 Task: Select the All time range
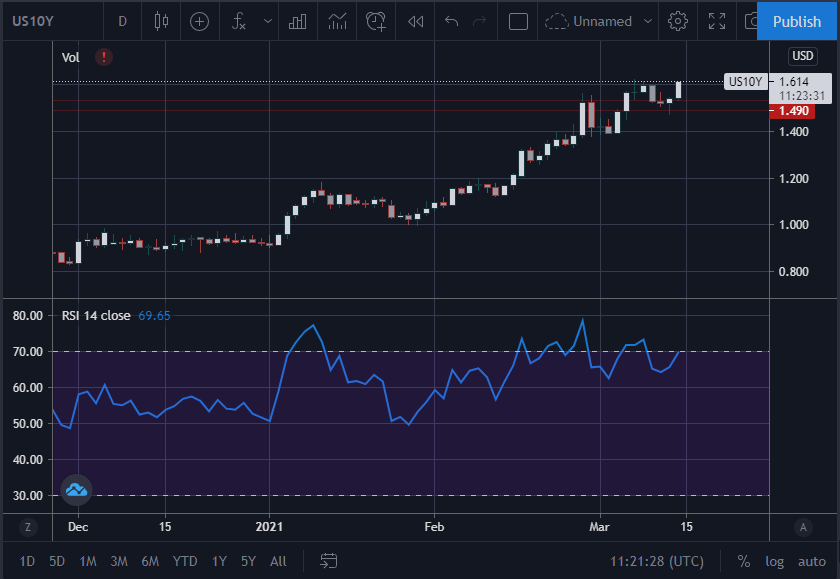pyautogui.click(x=278, y=561)
